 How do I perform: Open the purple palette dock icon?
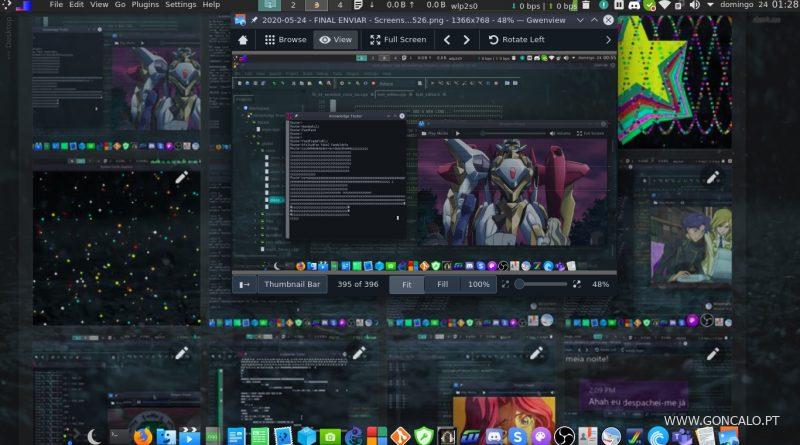coord(541,437)
